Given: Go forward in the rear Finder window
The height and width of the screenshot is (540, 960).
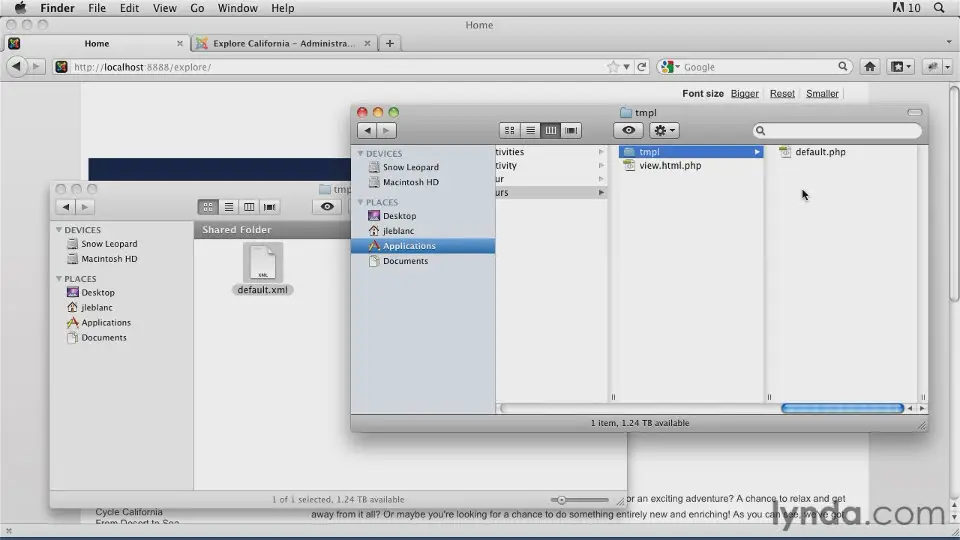Looking at the screenshot, I should tap(84, 207).
